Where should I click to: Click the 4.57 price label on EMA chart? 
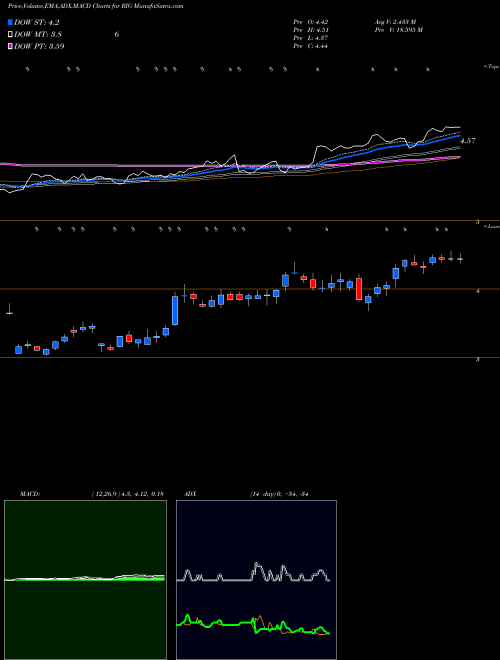(468, 141)
